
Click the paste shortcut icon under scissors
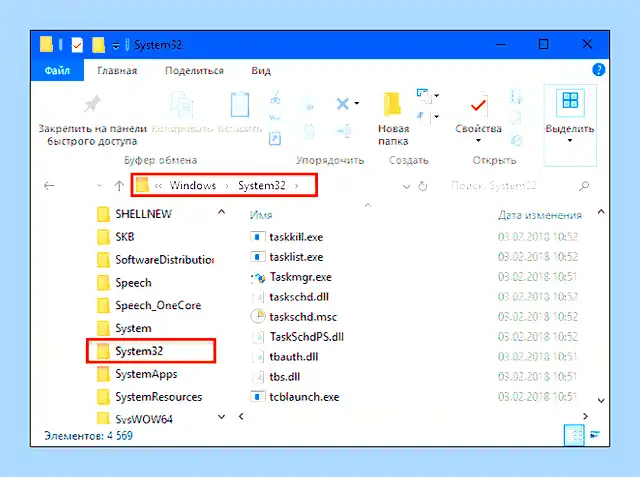click(275, 138)
